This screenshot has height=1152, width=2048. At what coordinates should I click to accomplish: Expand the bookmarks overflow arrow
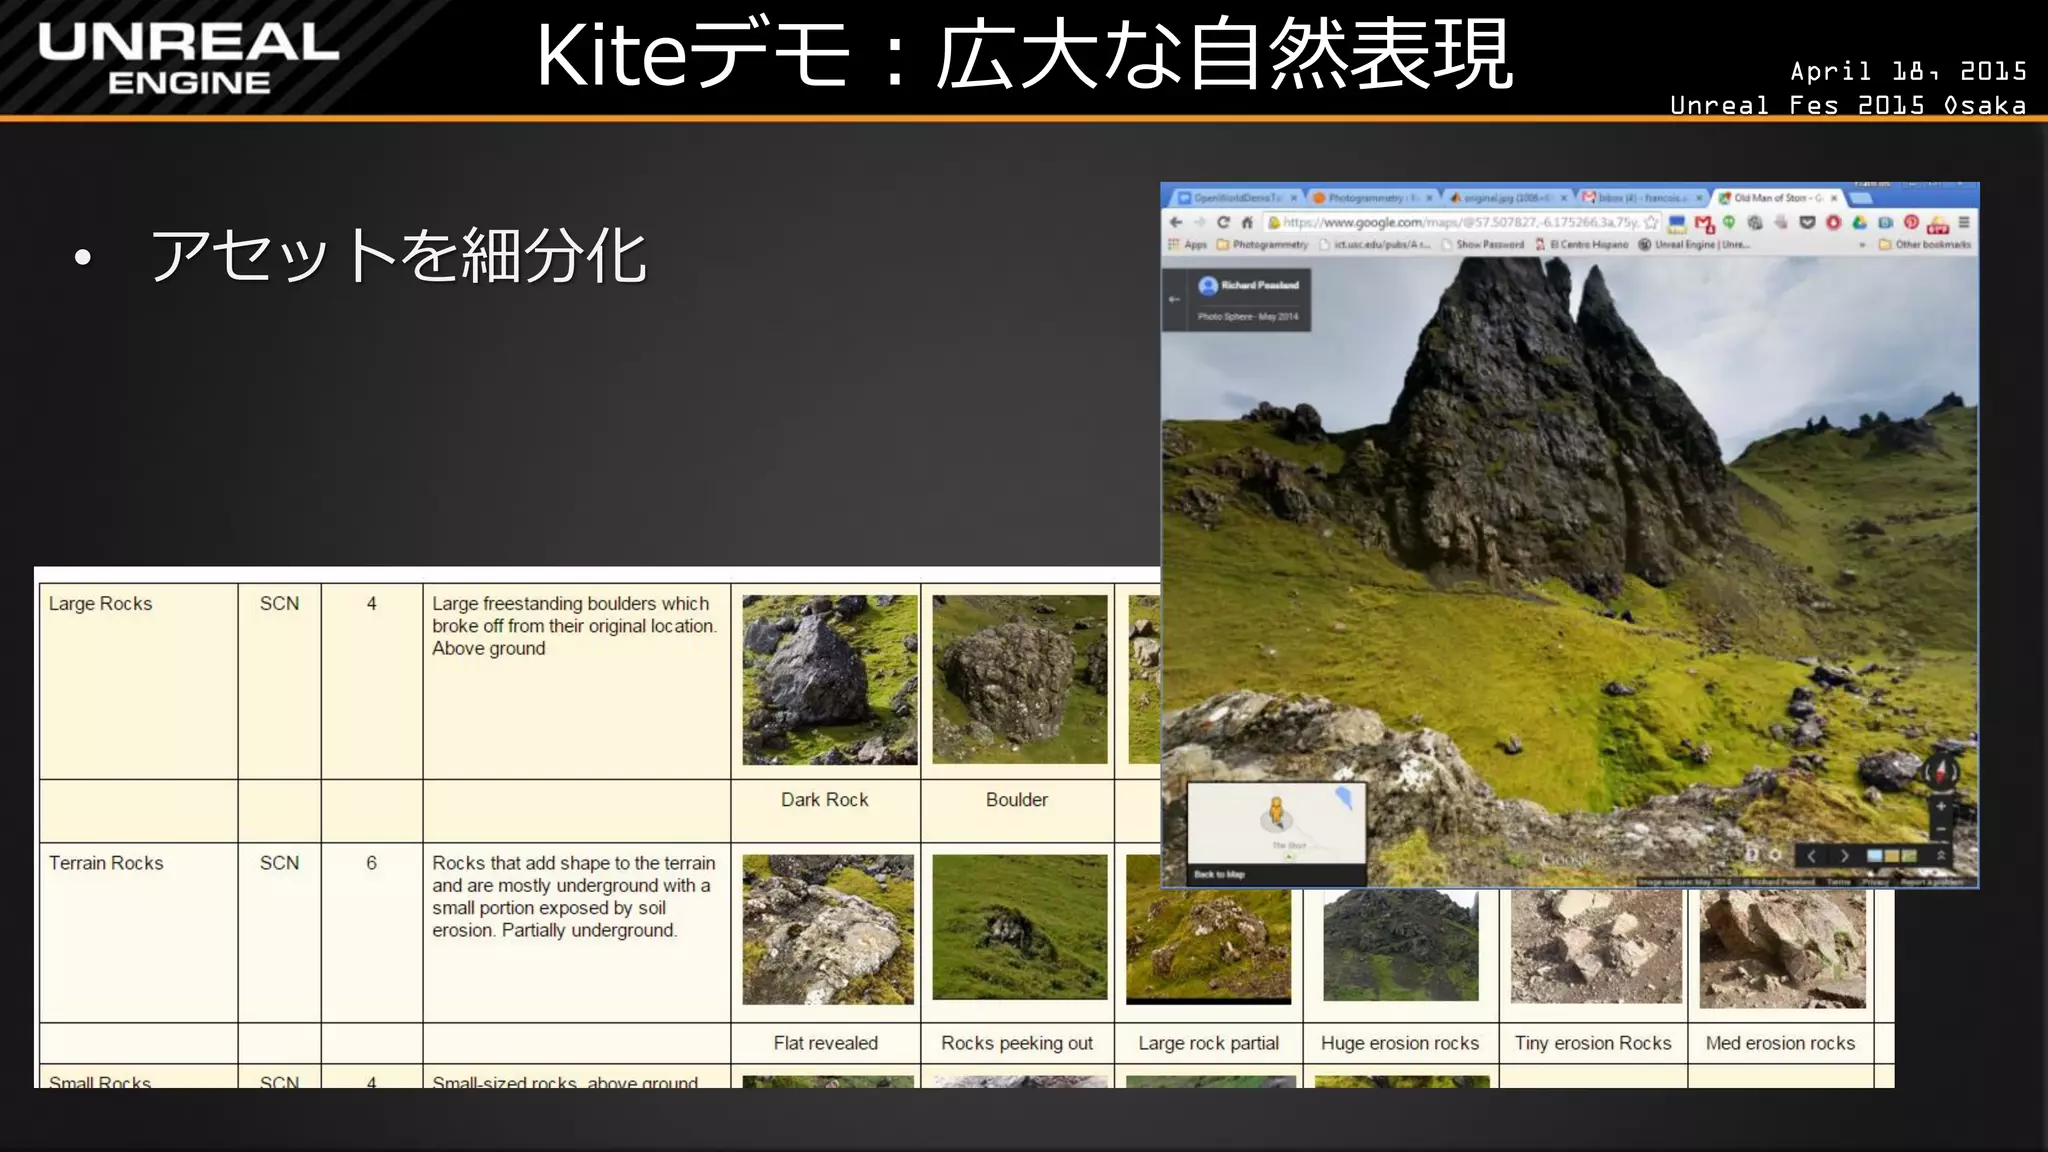(x=1862, y=244)
